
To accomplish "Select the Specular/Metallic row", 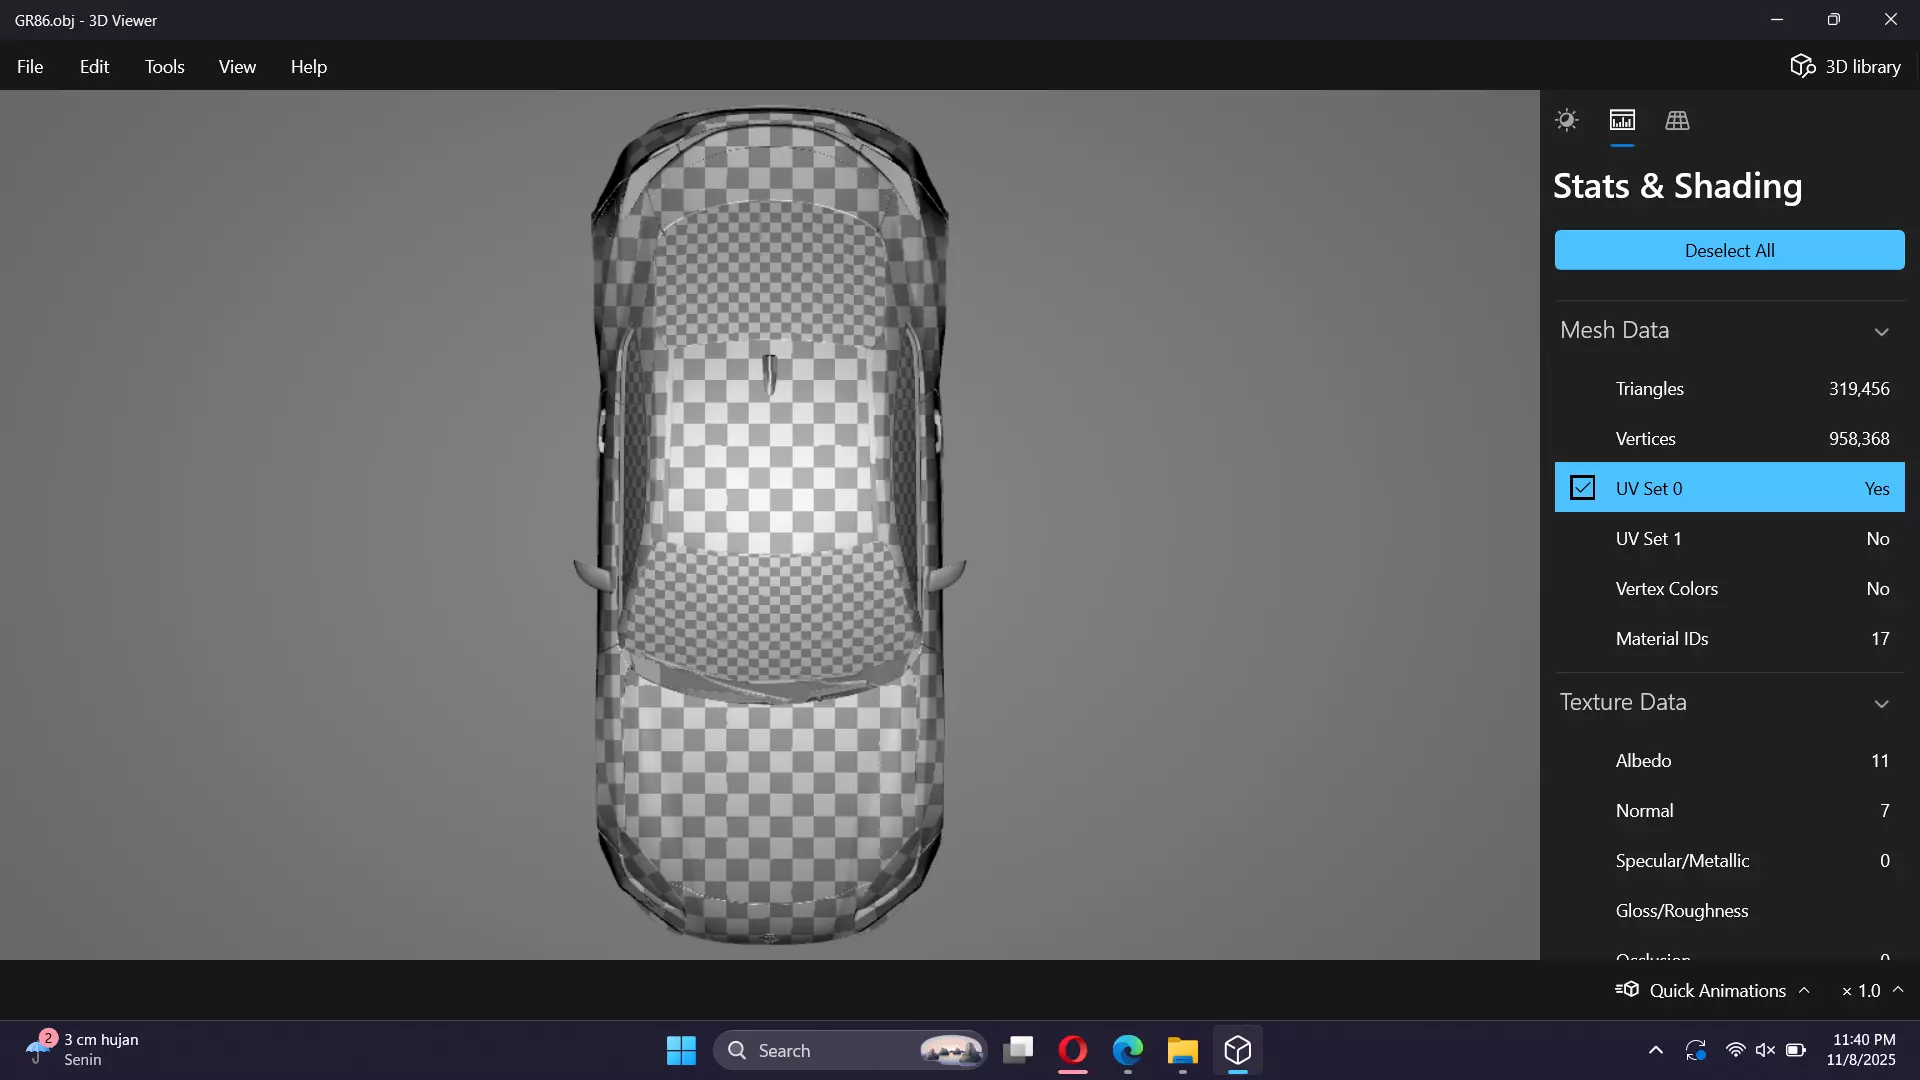I will click(x=1729, y=860).
